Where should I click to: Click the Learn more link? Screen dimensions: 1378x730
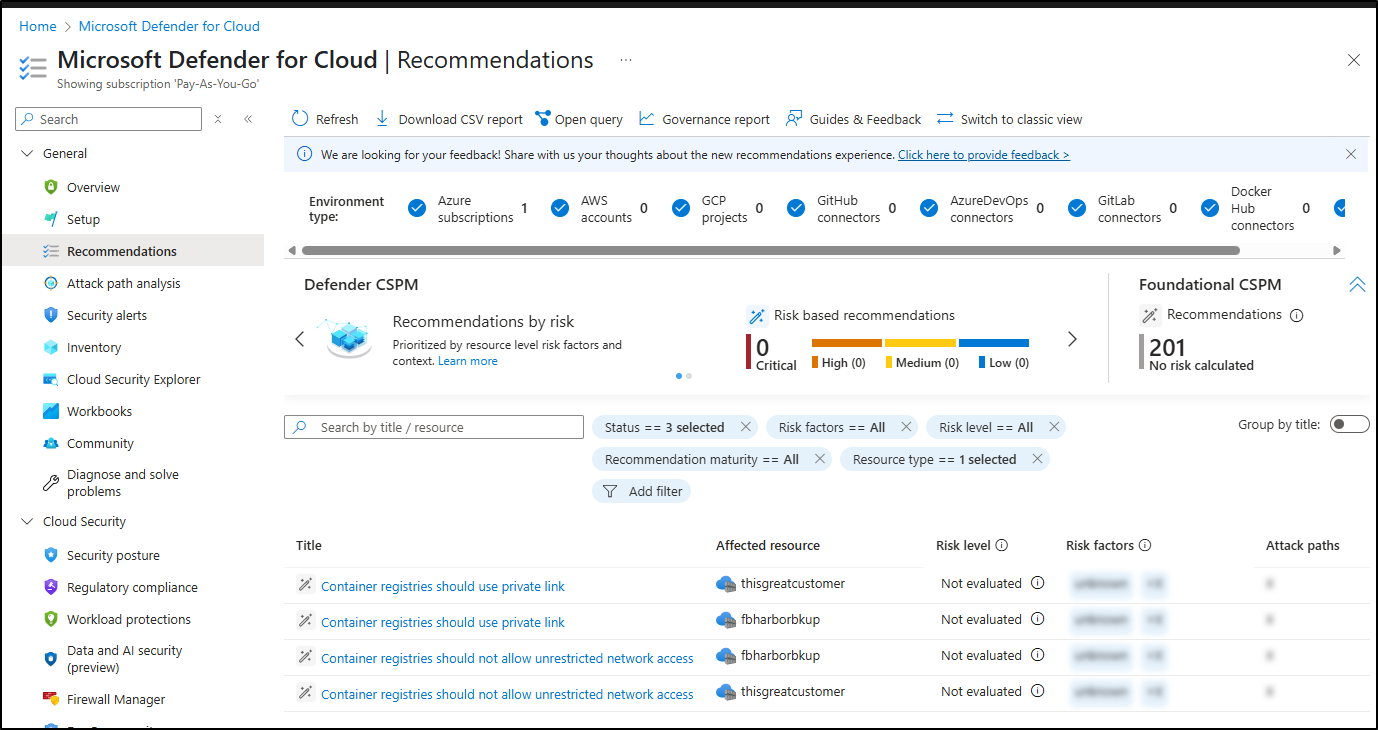(x=468, y=361)
